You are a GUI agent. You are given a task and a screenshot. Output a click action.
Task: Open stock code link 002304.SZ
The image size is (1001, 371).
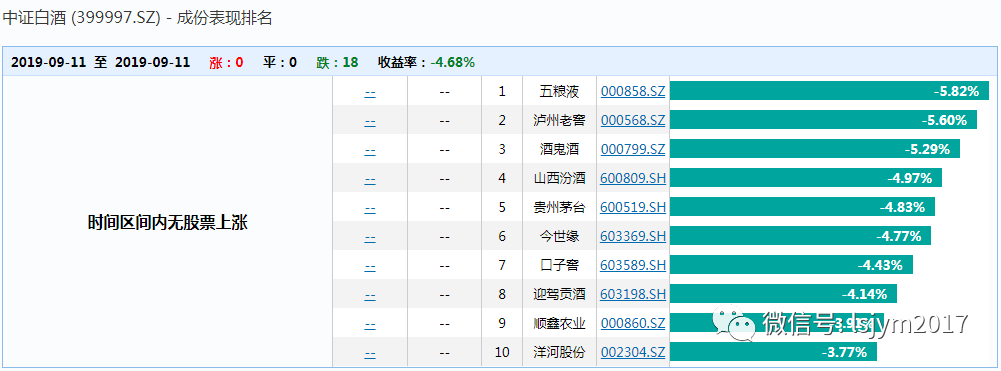(x=633, y=352)
